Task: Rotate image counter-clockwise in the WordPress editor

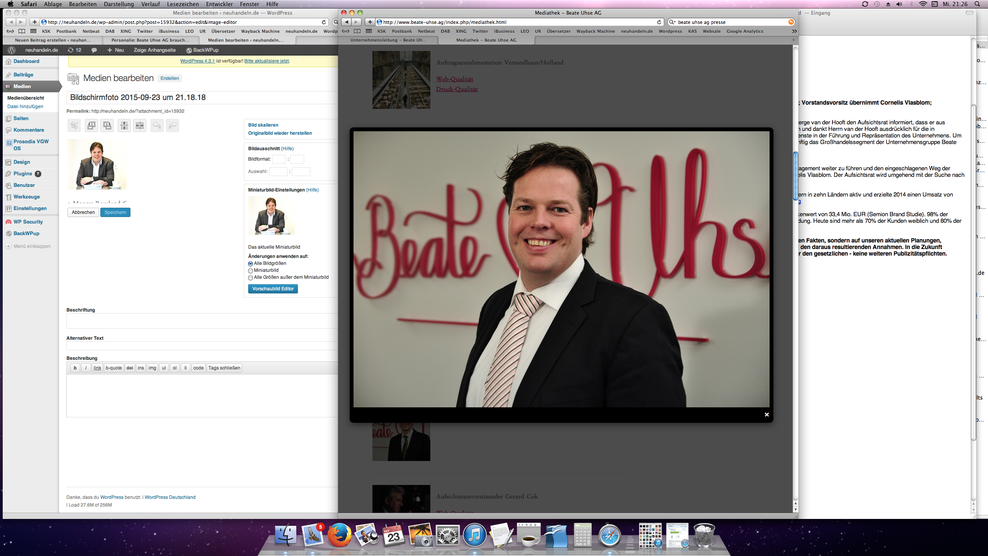Action: (x=91, y=125)
